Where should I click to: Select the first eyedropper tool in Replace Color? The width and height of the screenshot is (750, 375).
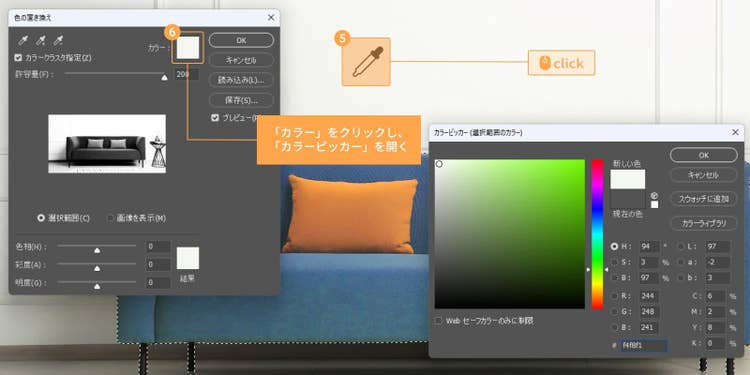[x=22, y=41]
